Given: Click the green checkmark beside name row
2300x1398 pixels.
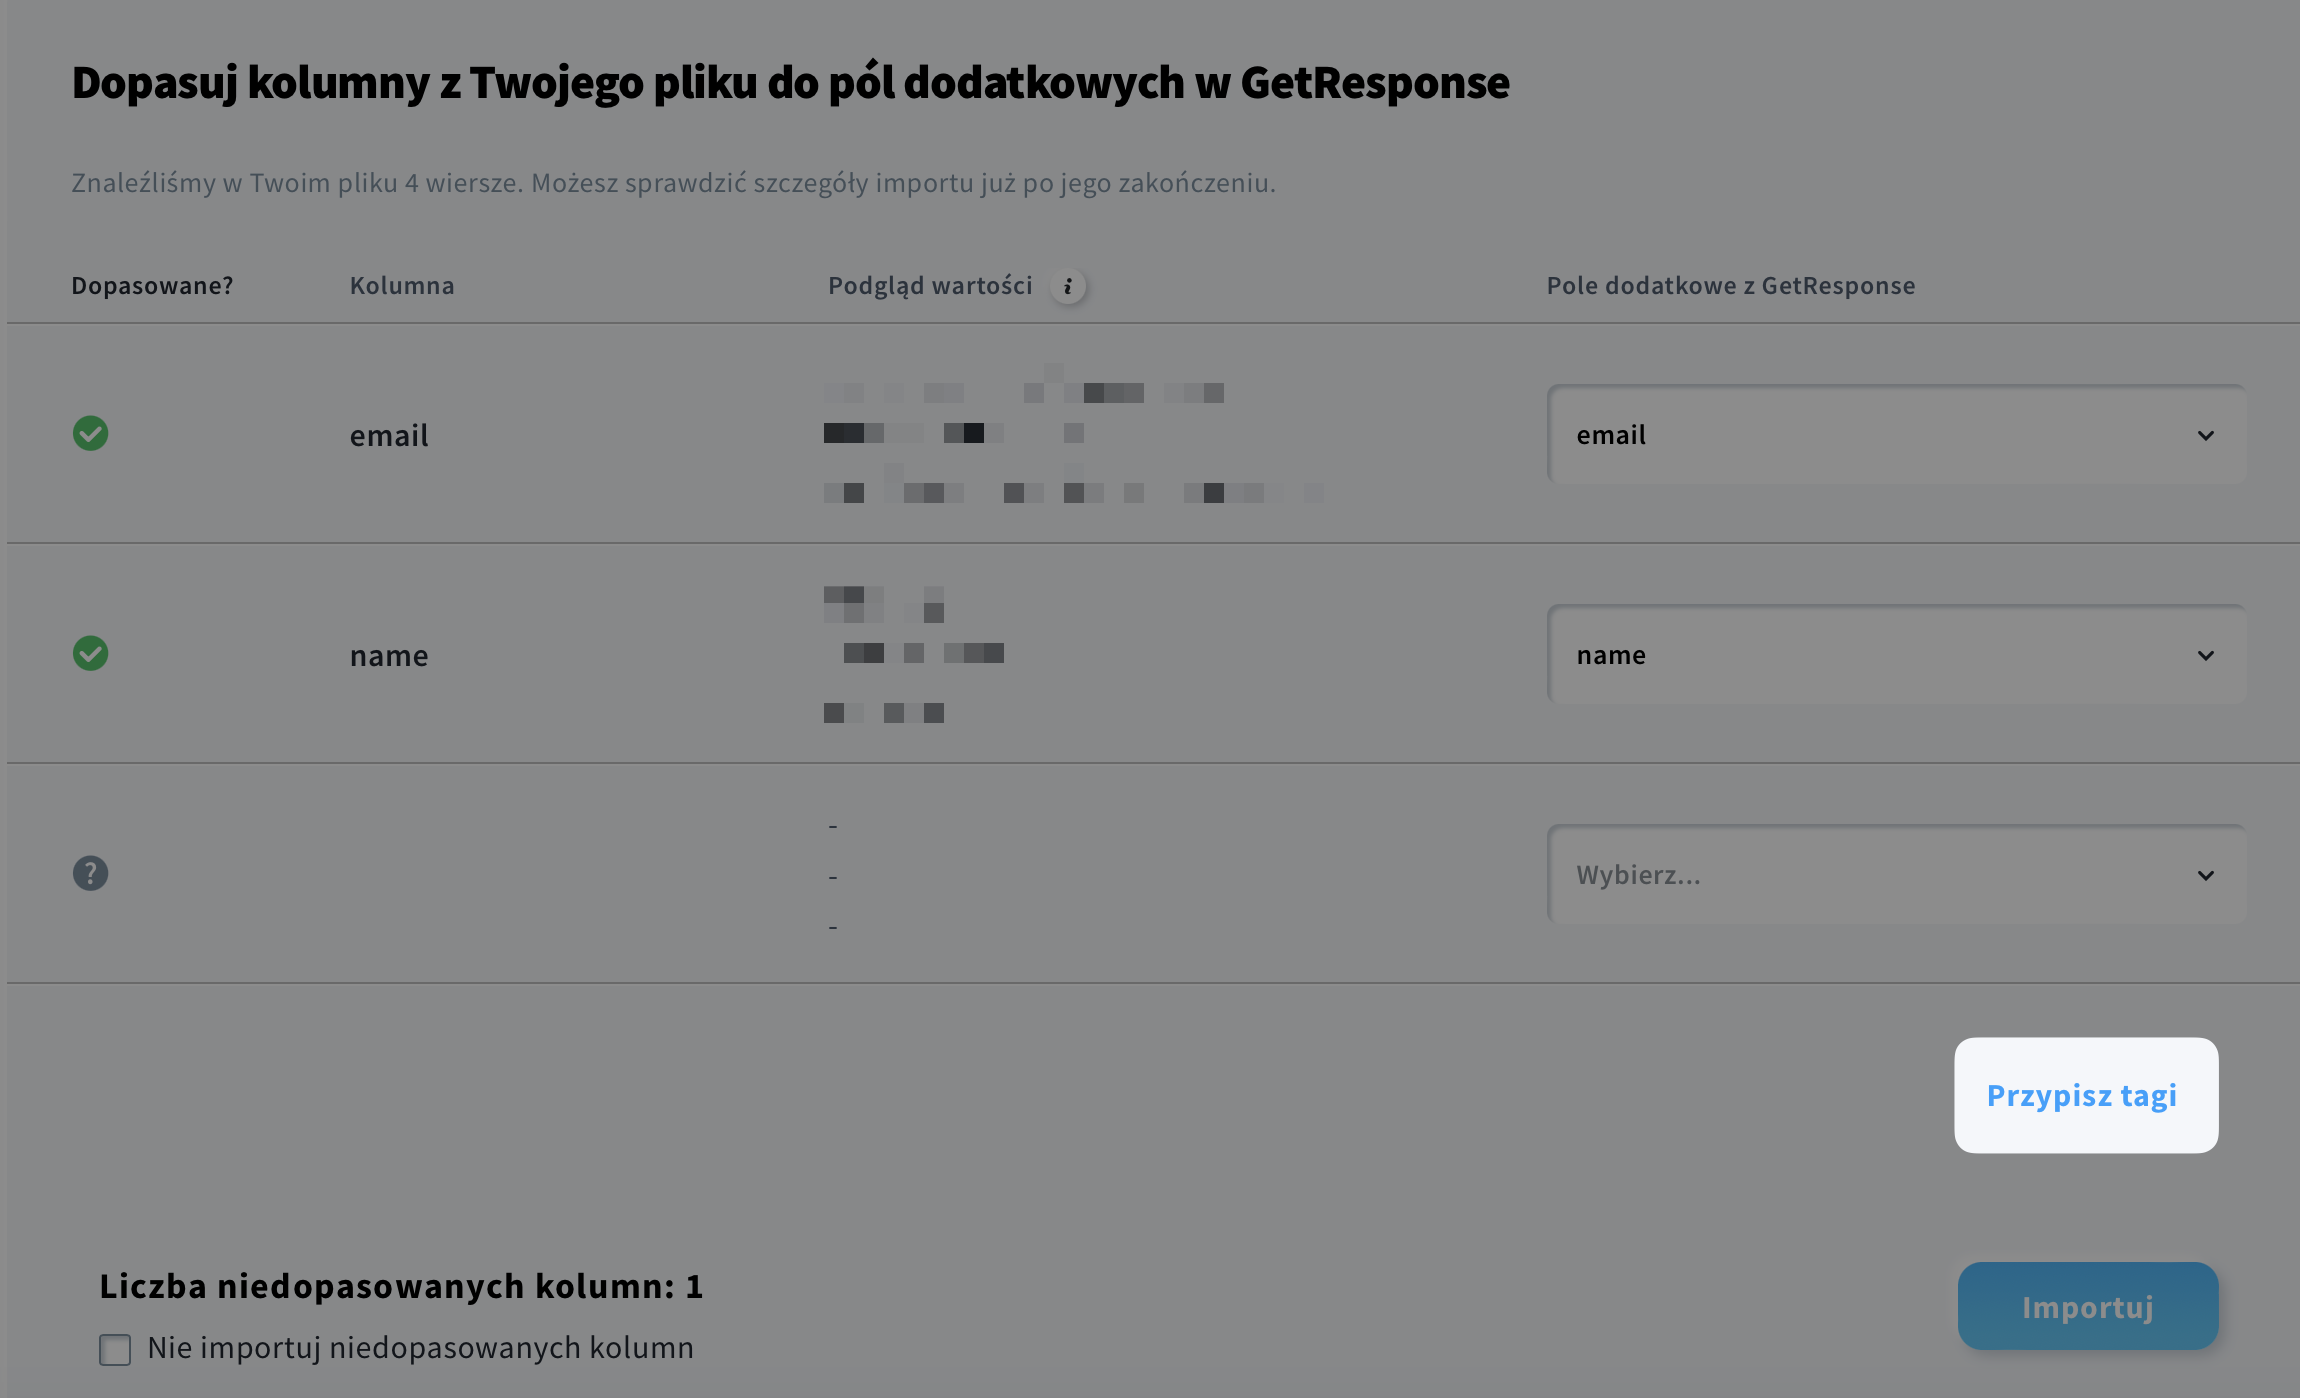Looking at the screenshot, I should [x=90, y=654].
